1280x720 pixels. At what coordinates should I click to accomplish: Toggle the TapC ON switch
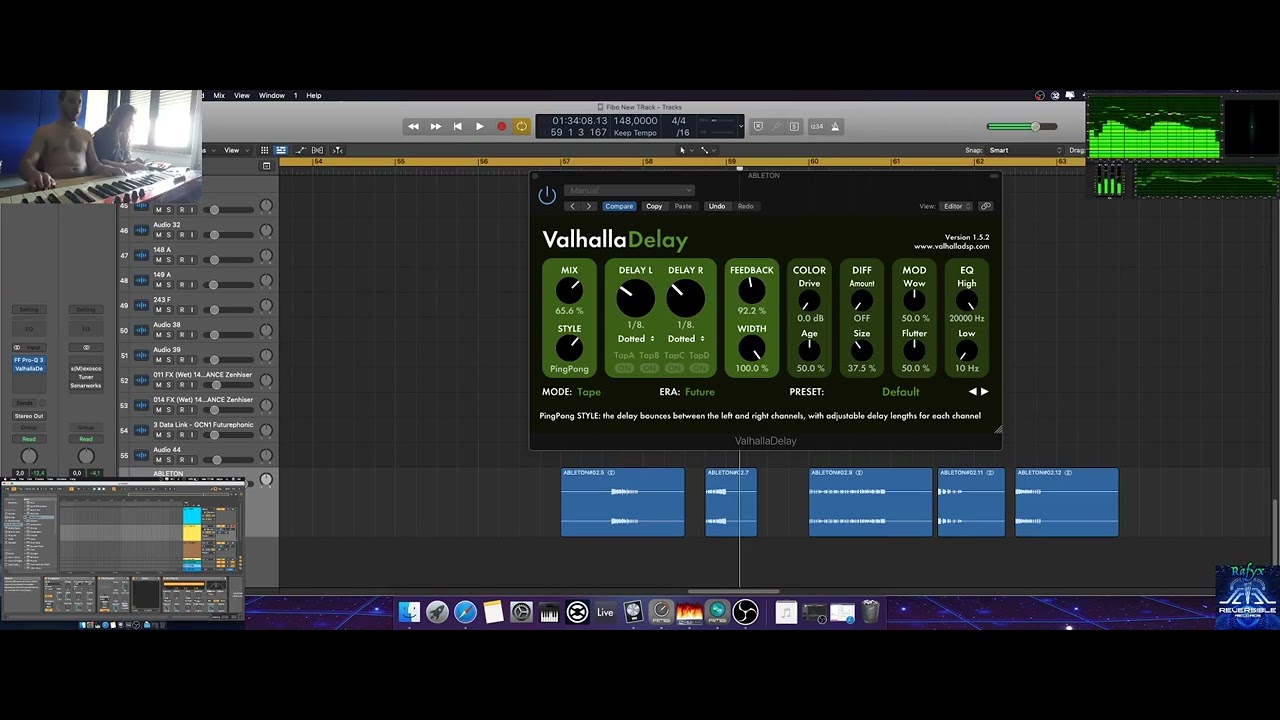tap(674, 368)
